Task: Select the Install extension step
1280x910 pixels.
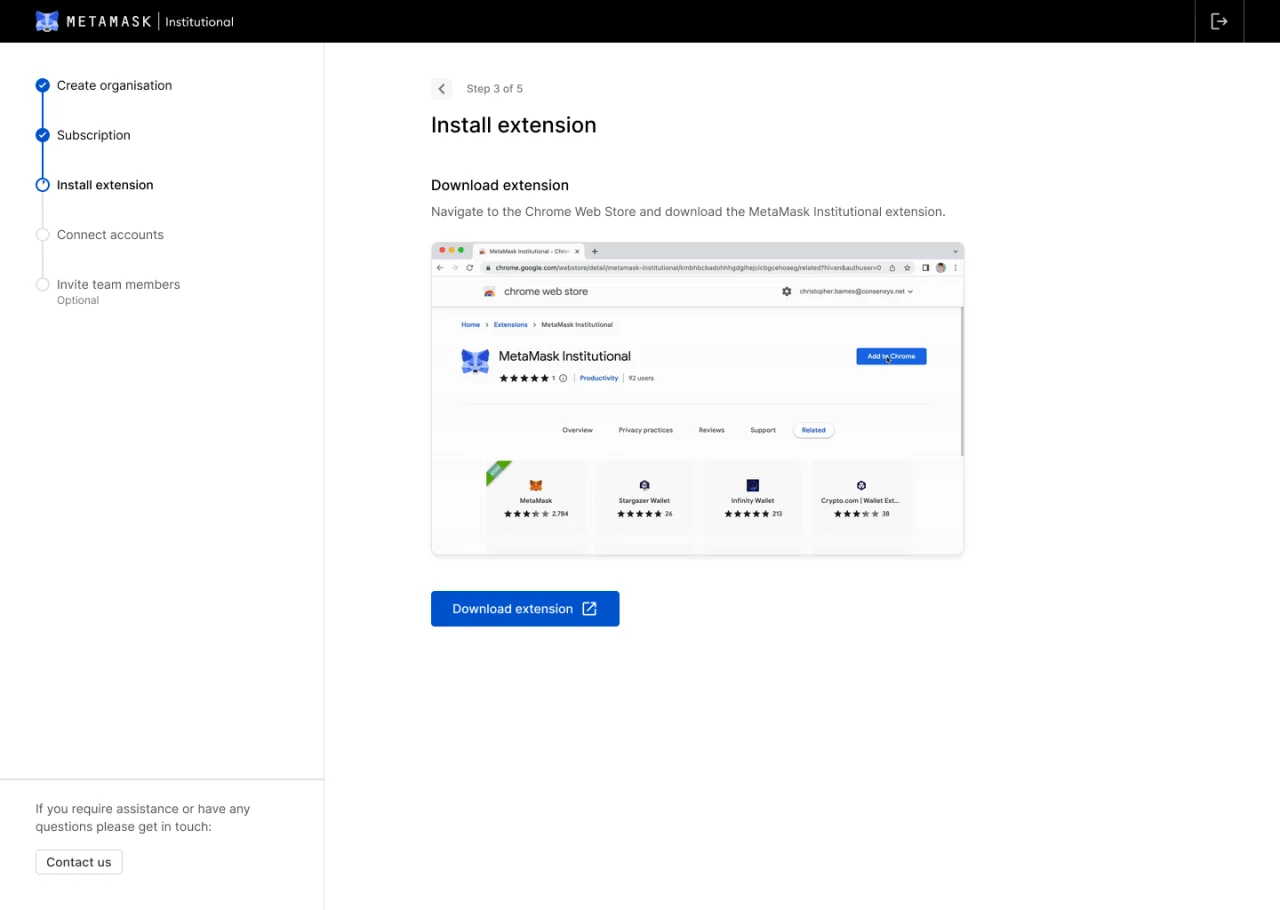Action: pos(105,185)
